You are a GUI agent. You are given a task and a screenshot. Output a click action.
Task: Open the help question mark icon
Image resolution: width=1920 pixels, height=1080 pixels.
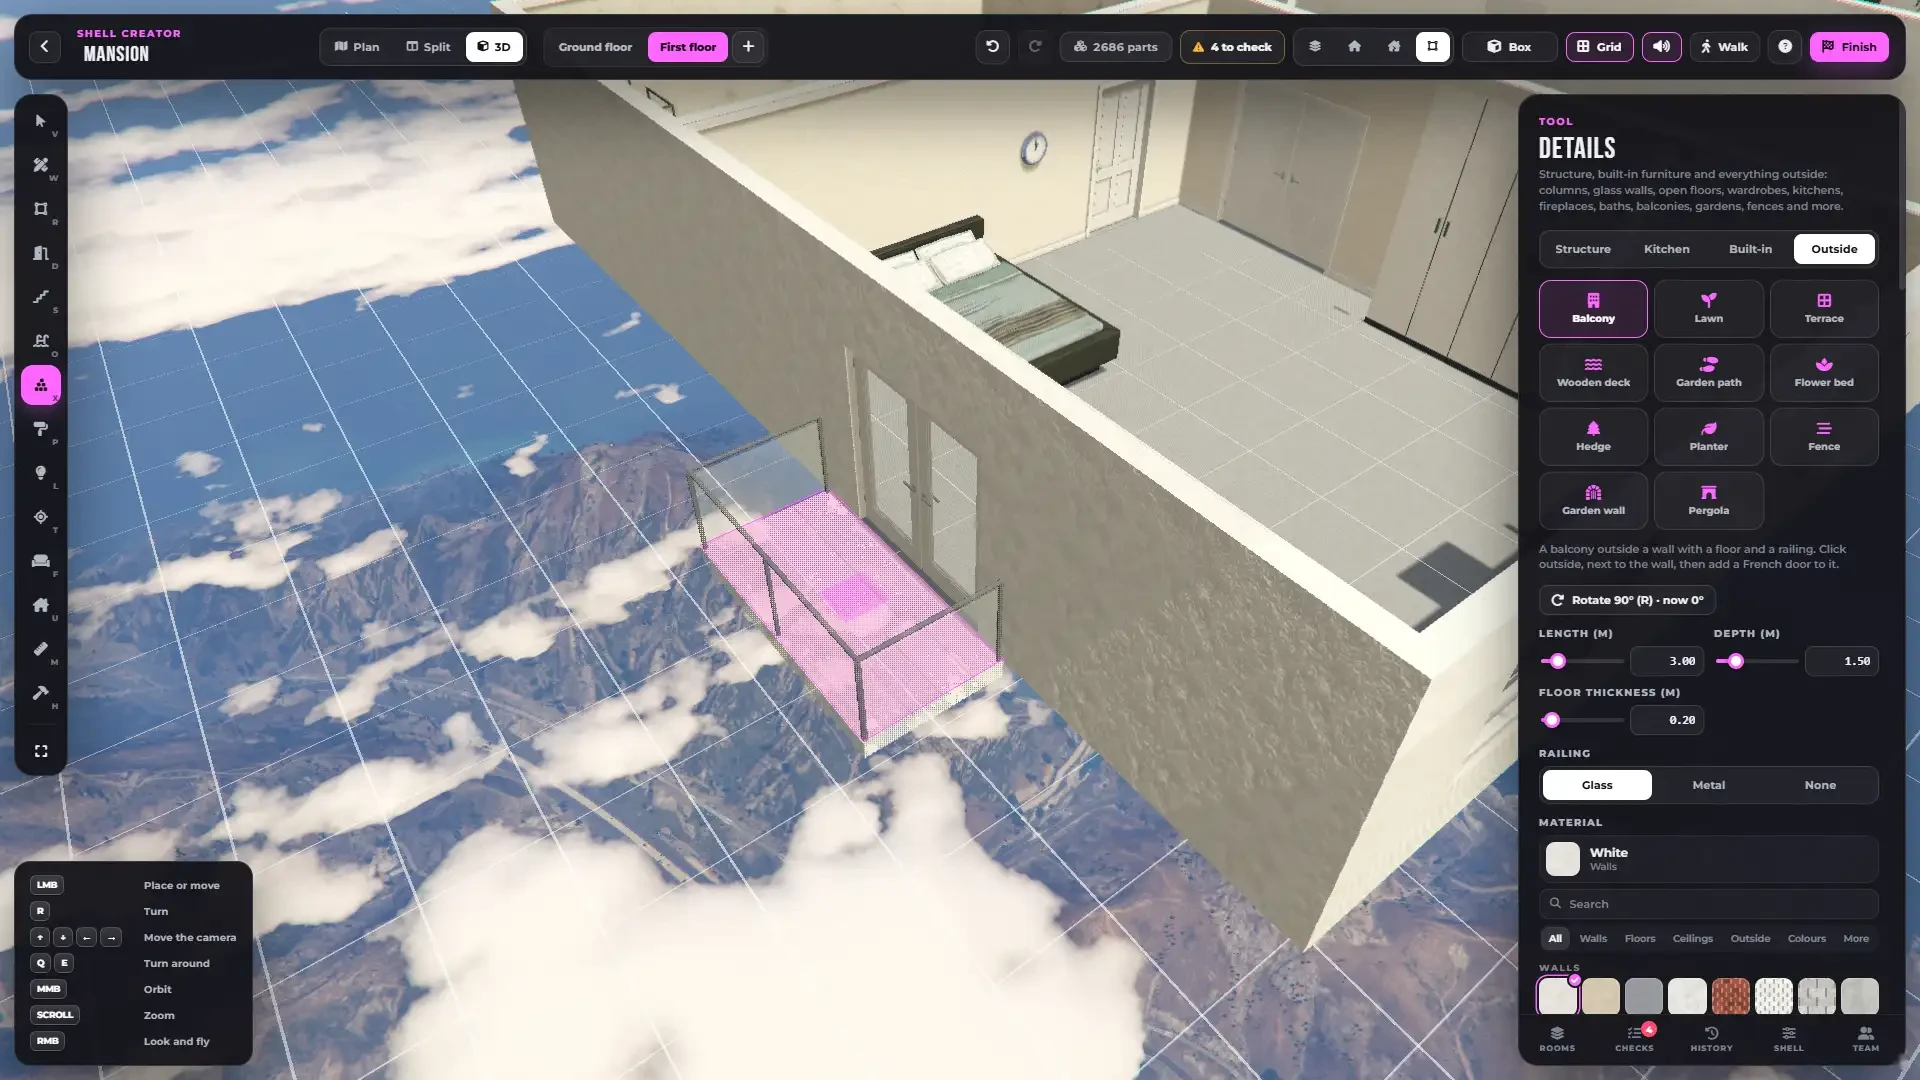pyautogui.click(x=1785, y=47)
